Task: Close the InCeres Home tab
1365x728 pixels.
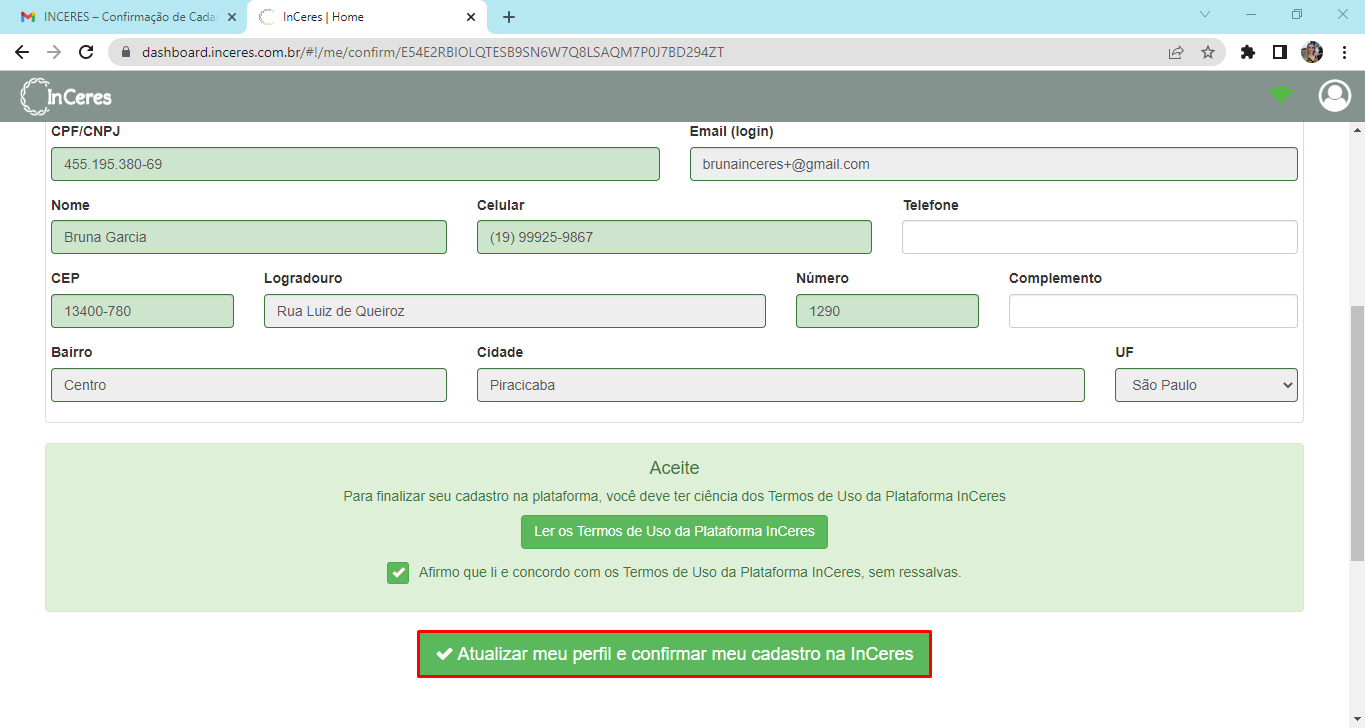Action: [471, 17]
